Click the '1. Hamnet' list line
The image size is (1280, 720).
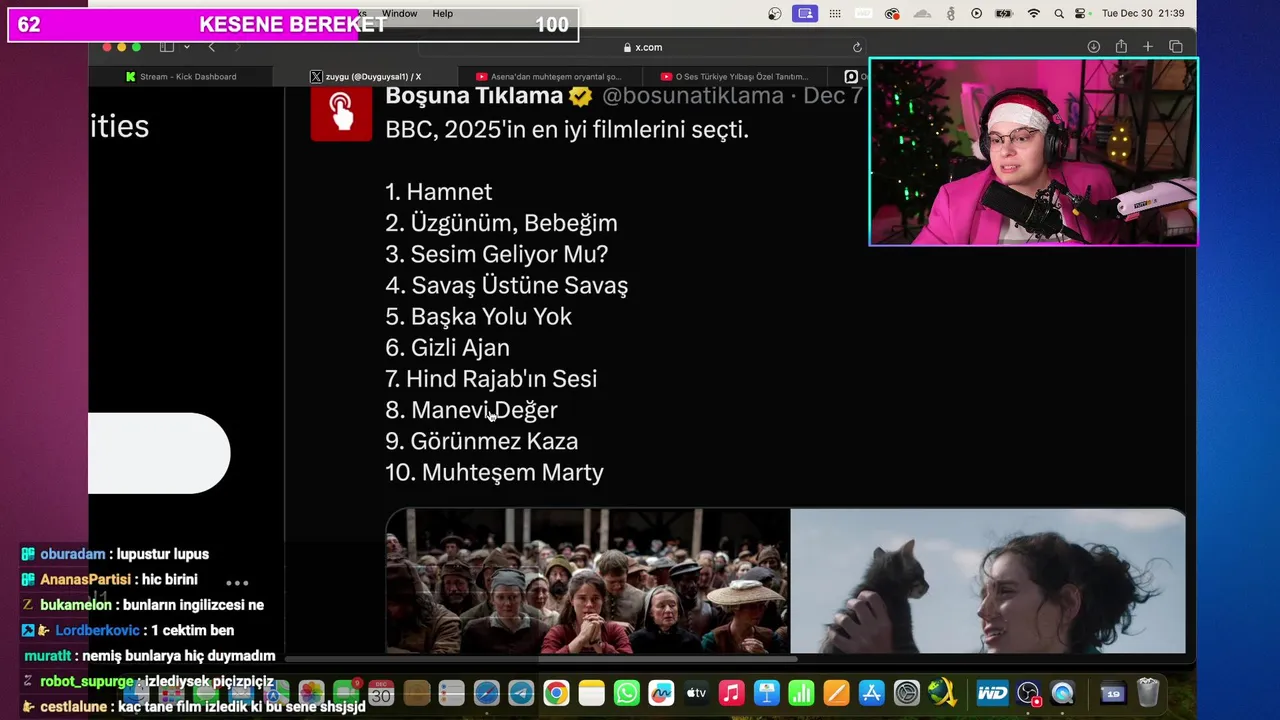point(439,192)
